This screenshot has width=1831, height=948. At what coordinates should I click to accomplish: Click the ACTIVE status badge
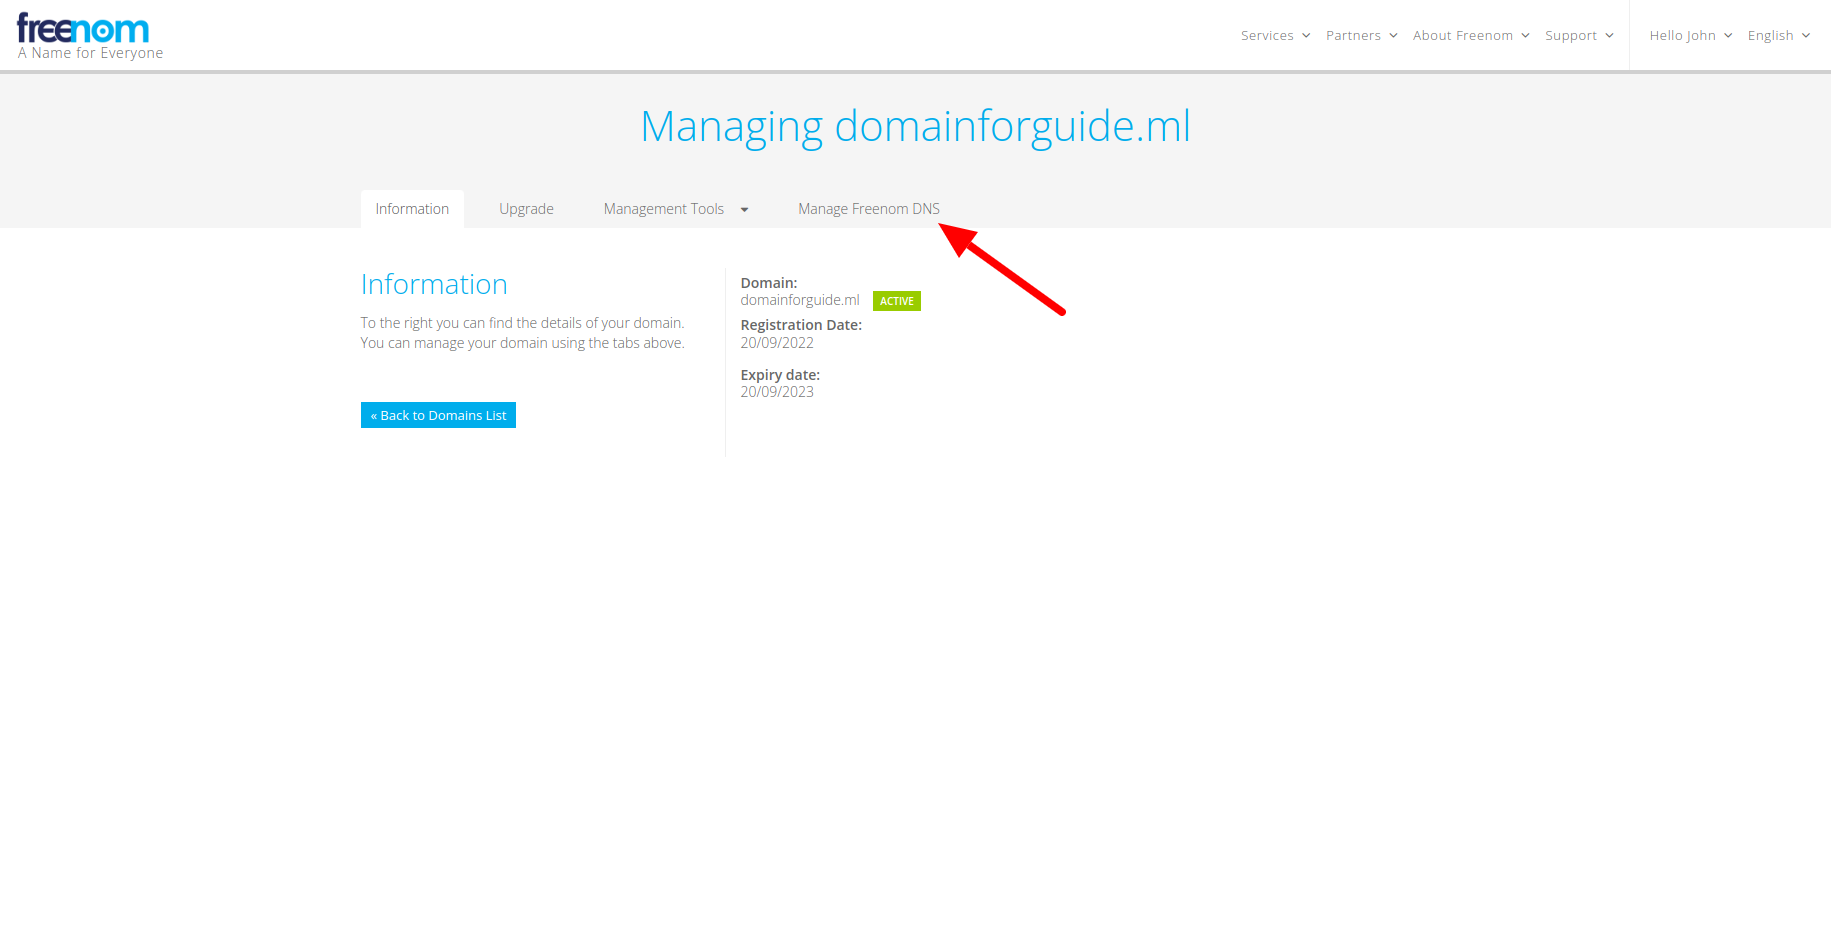897,301
